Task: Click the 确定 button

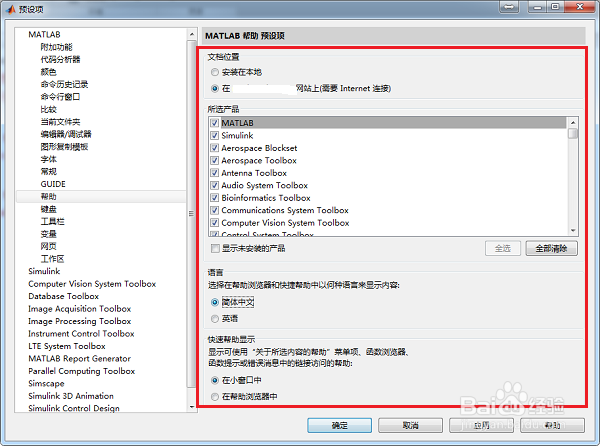Action: [339, 425]
